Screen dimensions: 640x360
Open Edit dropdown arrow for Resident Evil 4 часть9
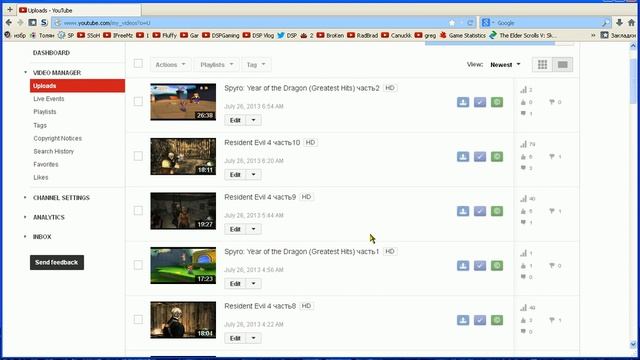tap(253, 229)
